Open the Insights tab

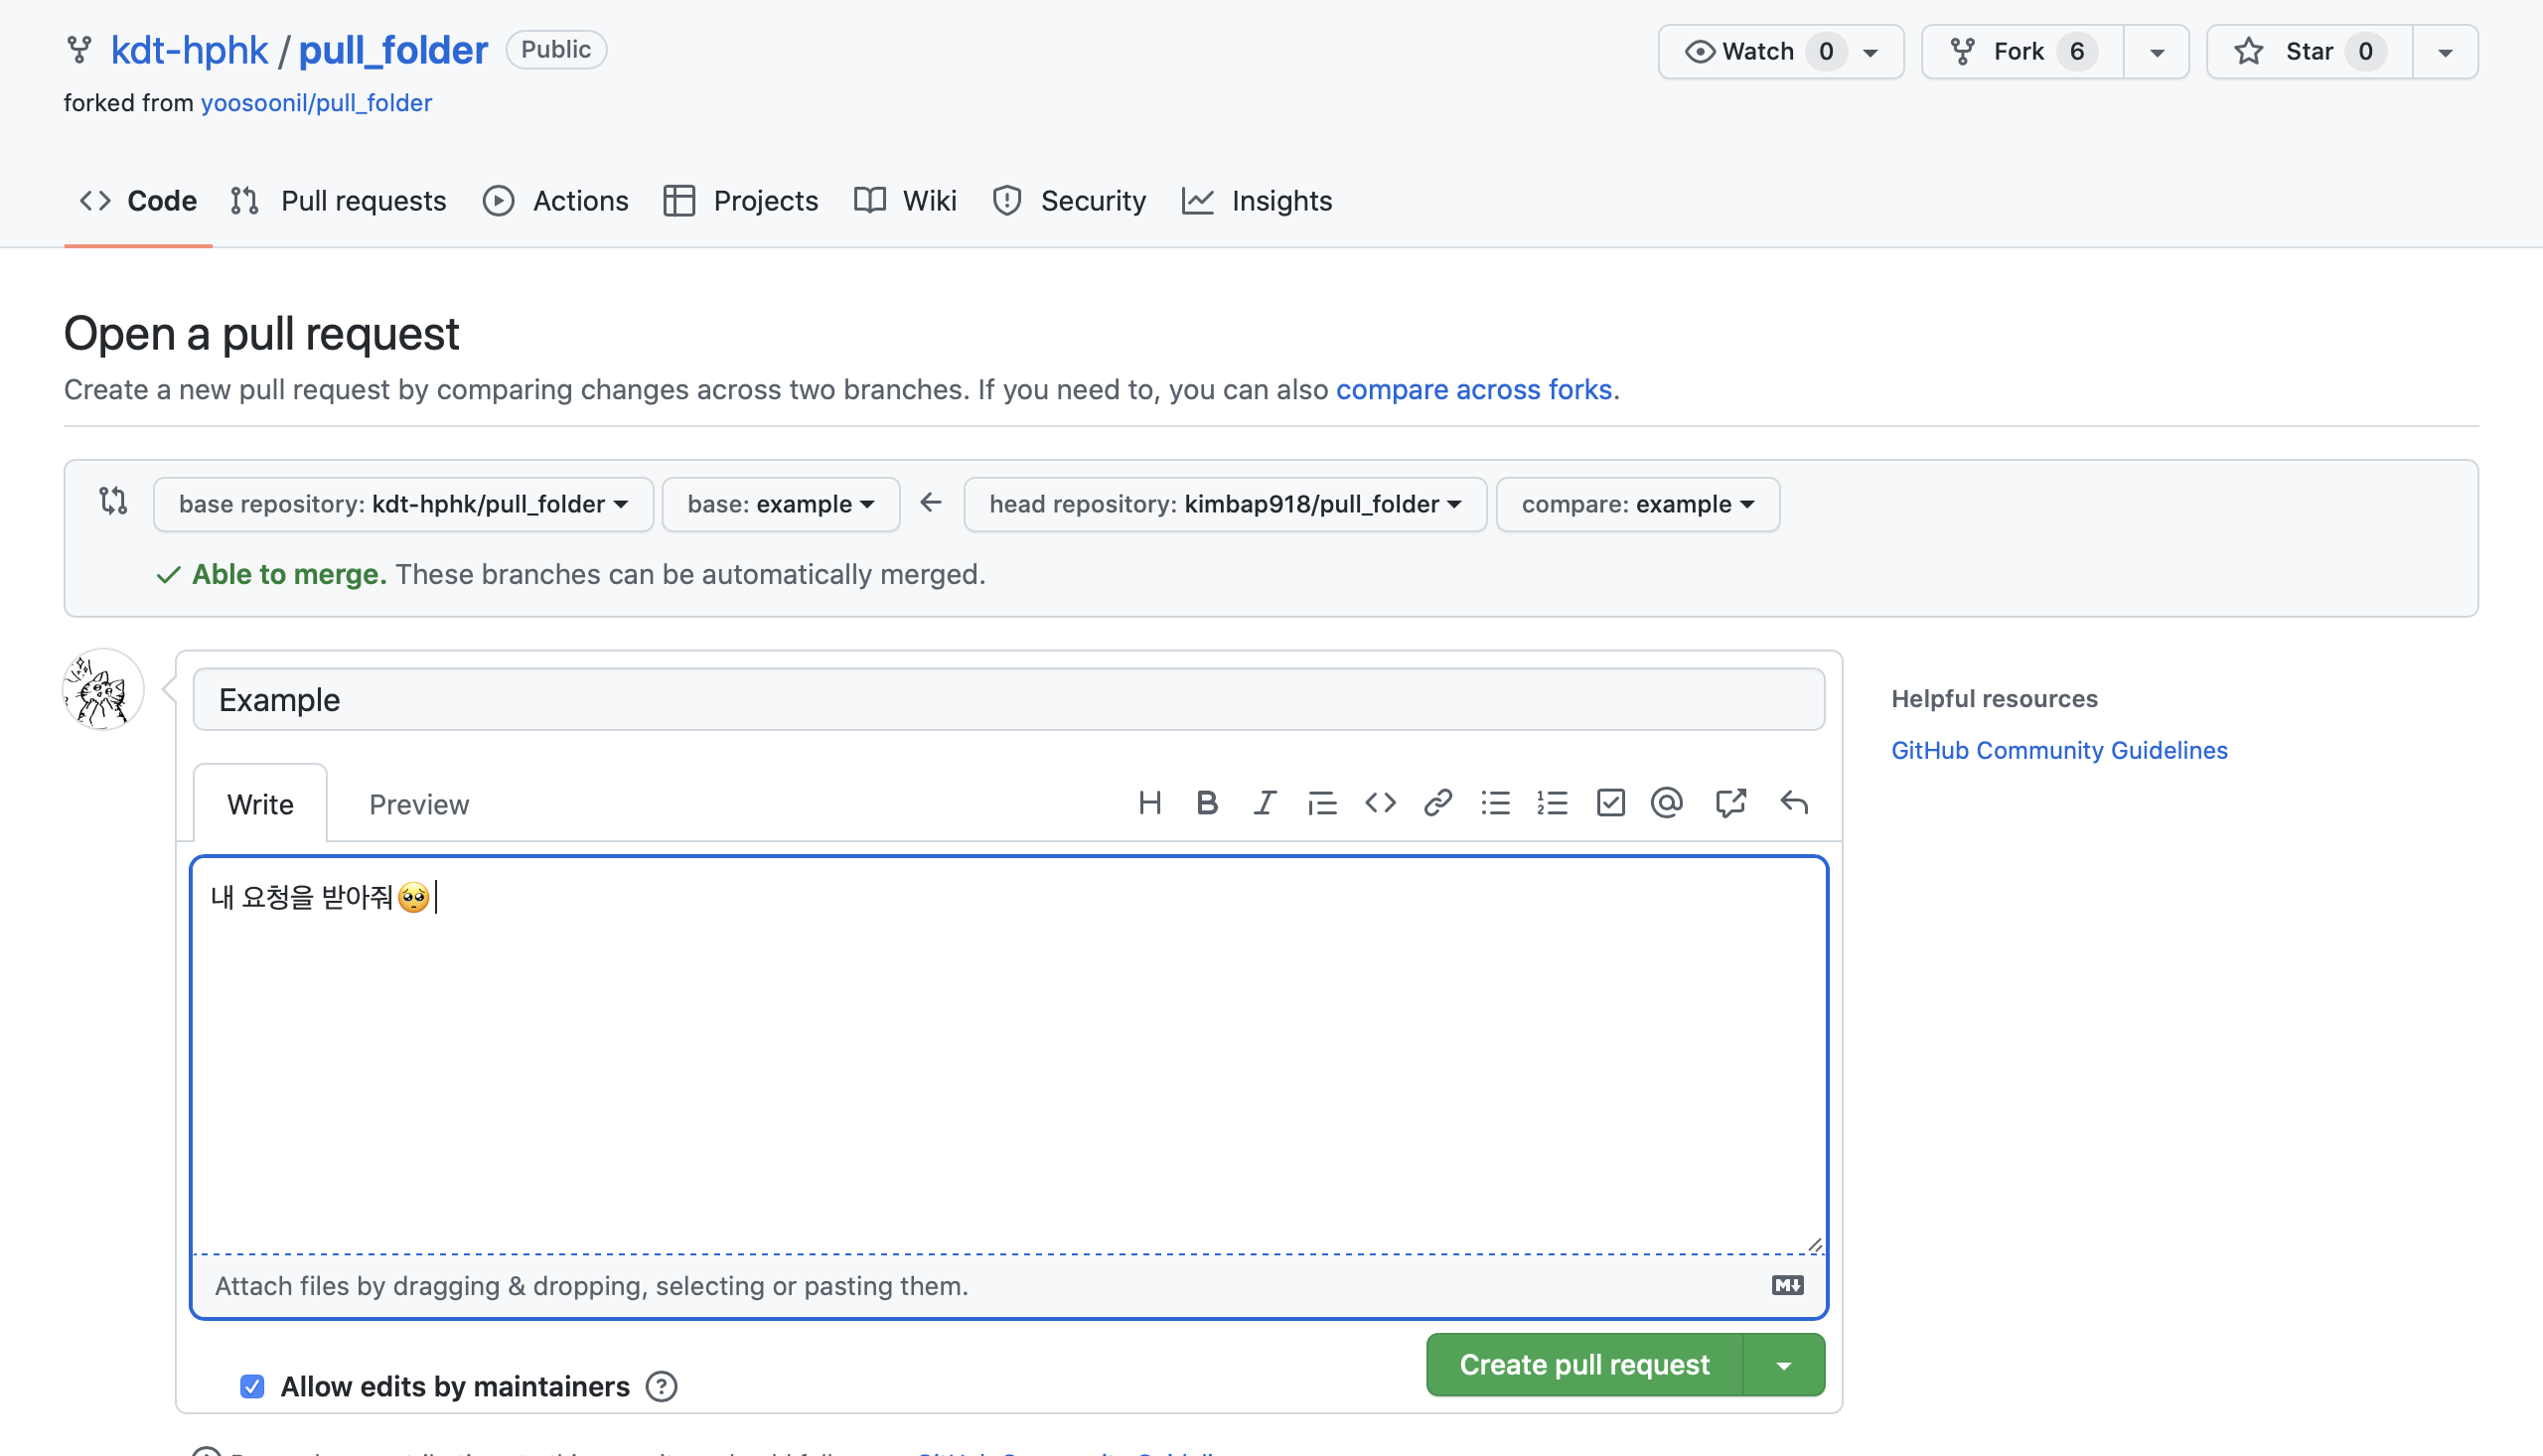click(1257, 201)
